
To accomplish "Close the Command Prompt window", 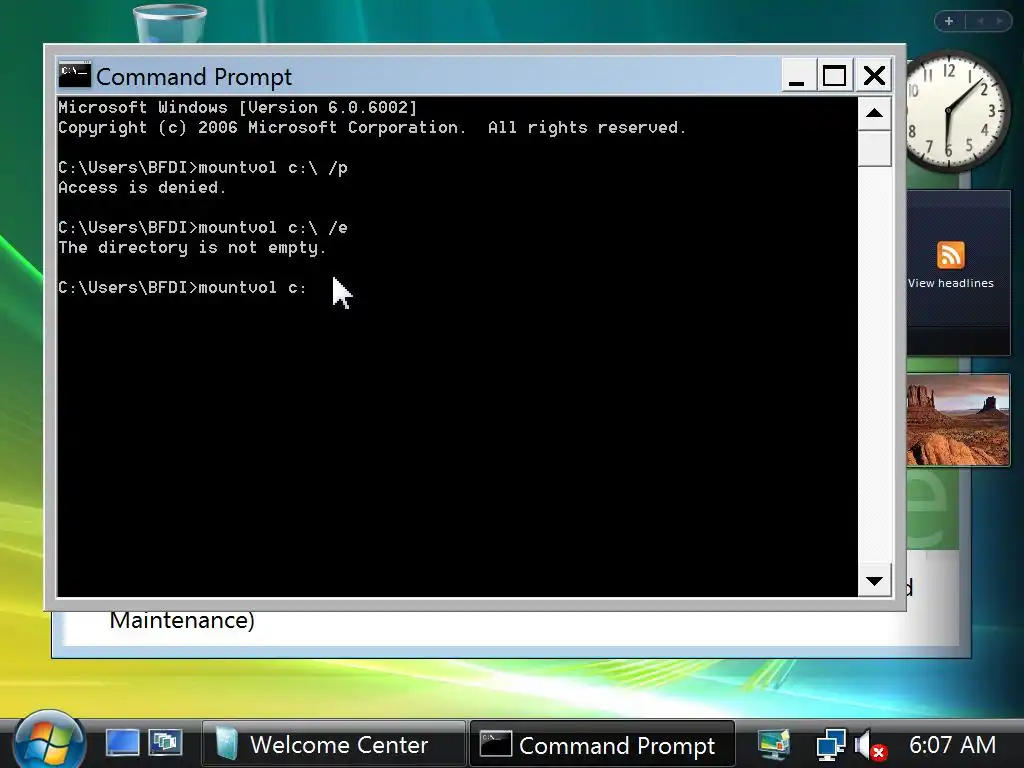I will point(874,75).
